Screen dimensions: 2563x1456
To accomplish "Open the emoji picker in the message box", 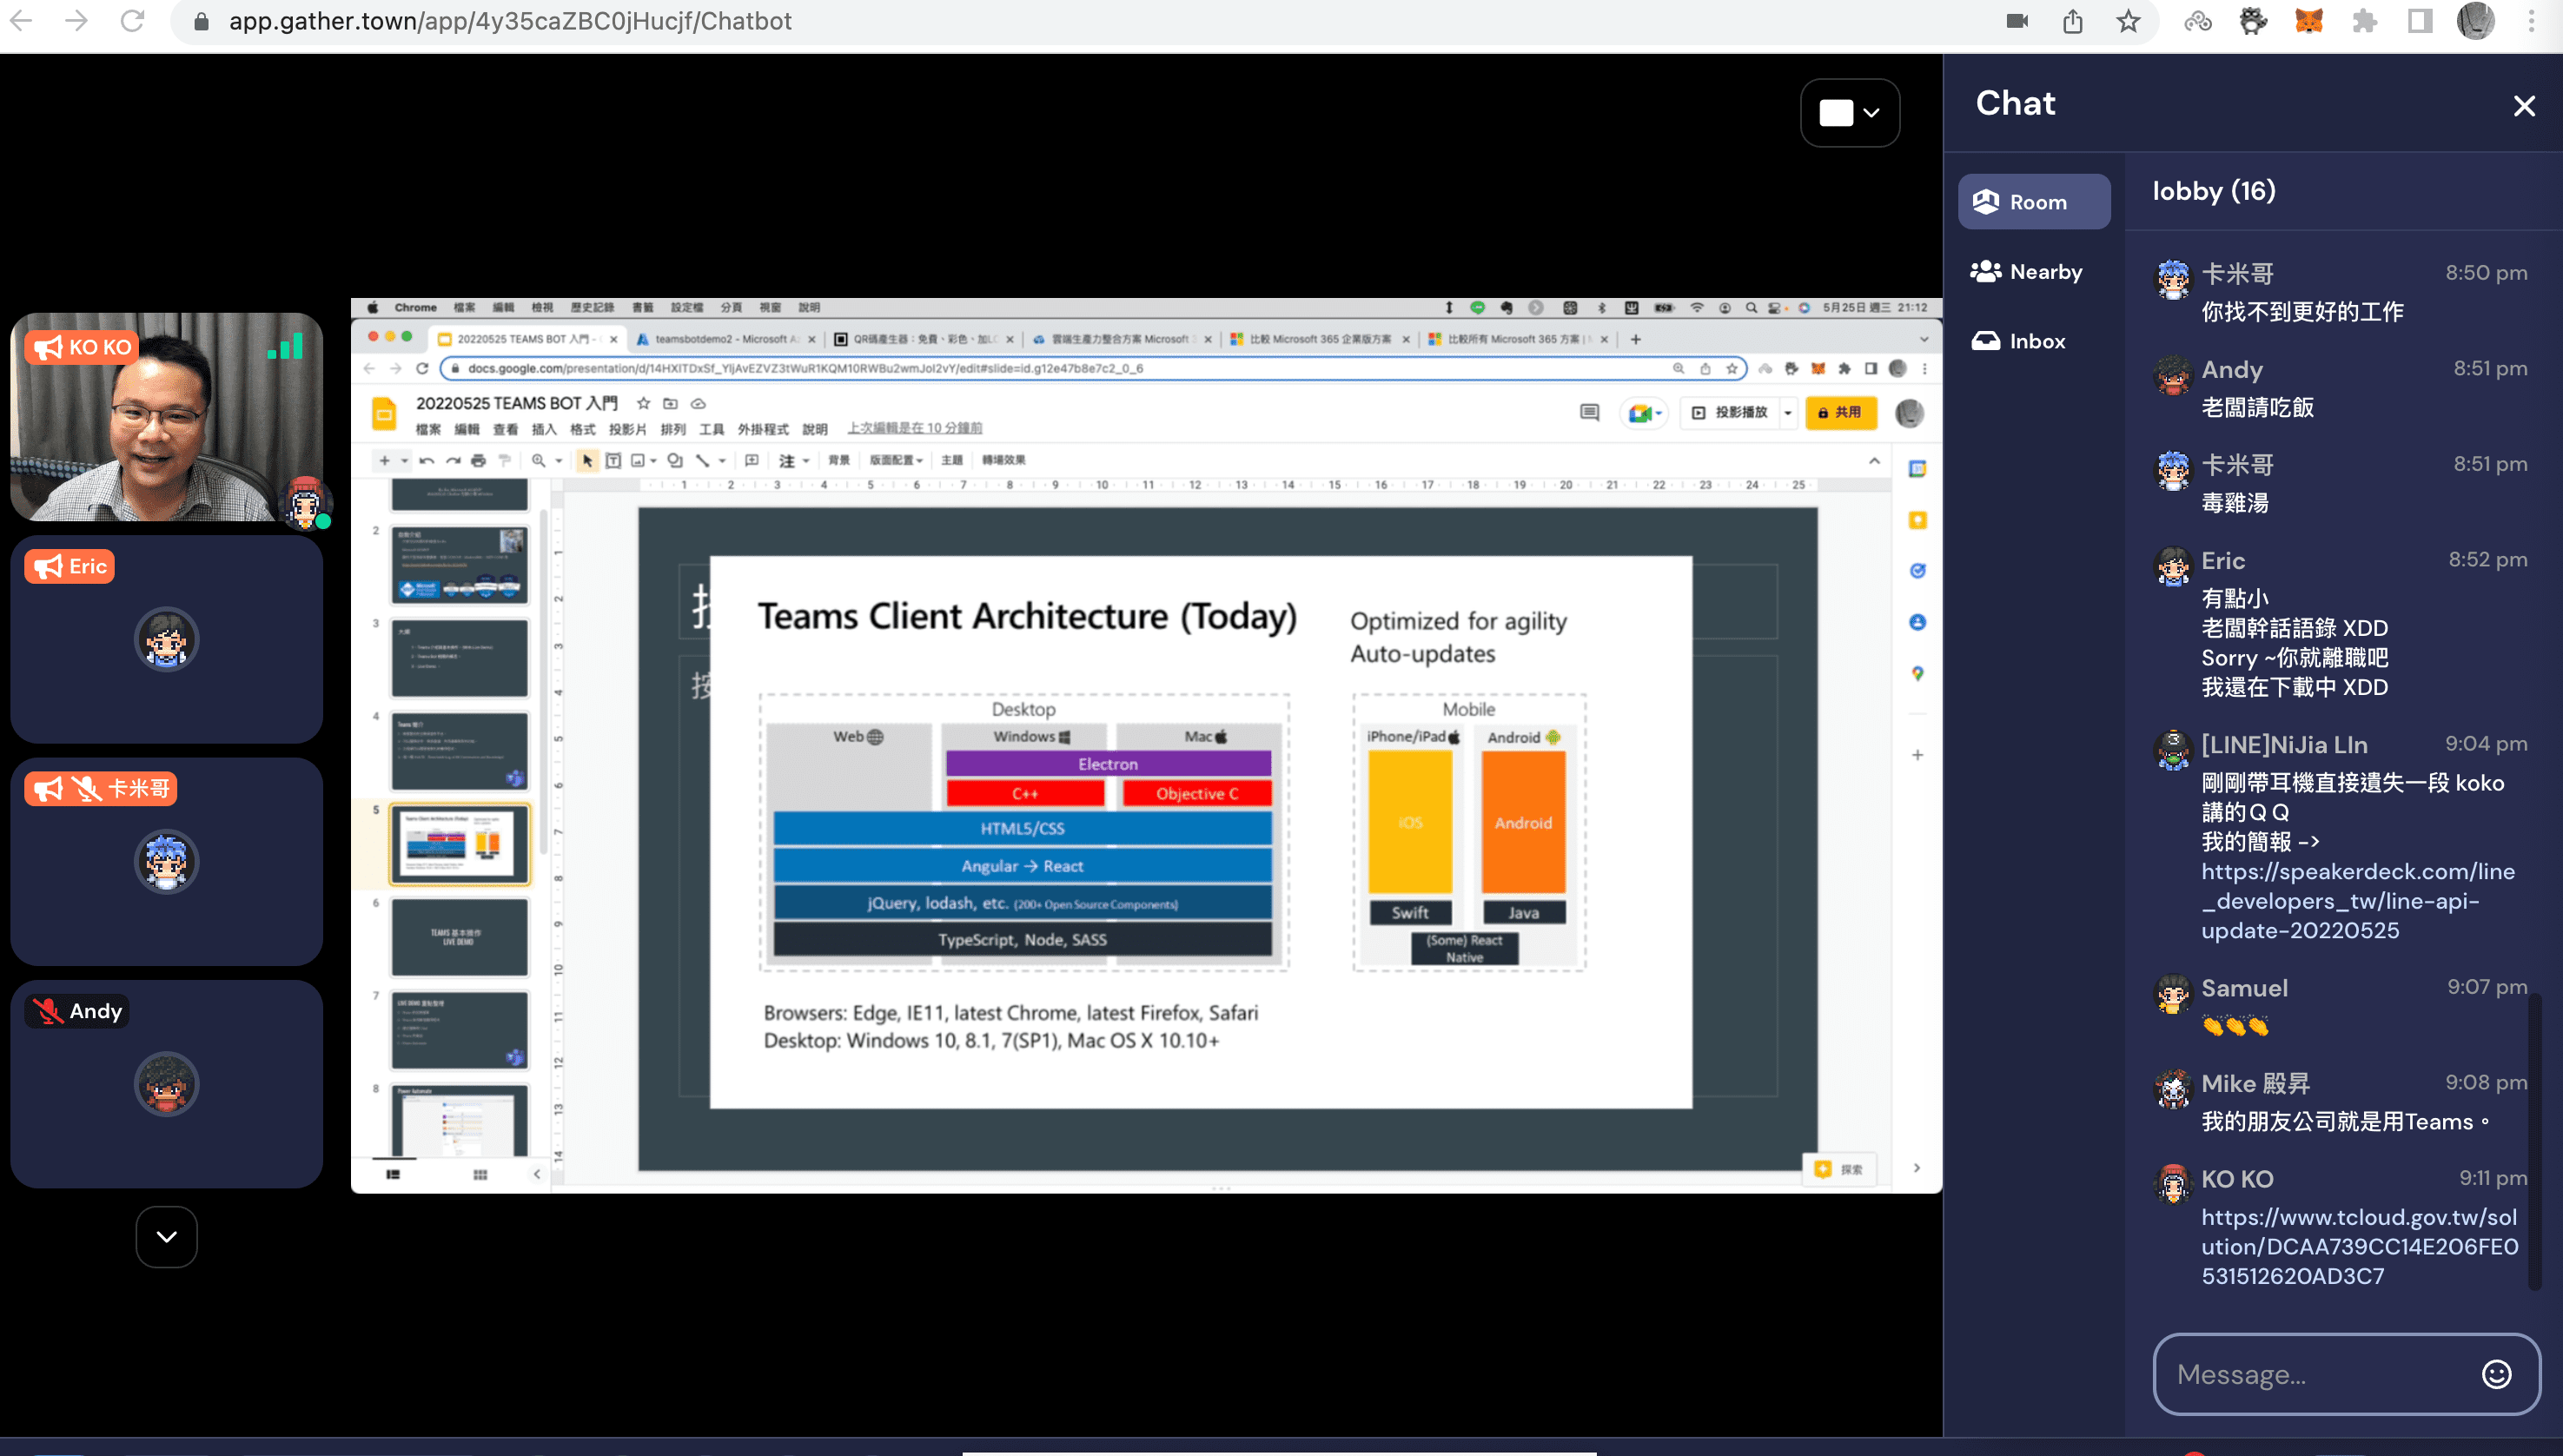I will click(2496, 1374).
